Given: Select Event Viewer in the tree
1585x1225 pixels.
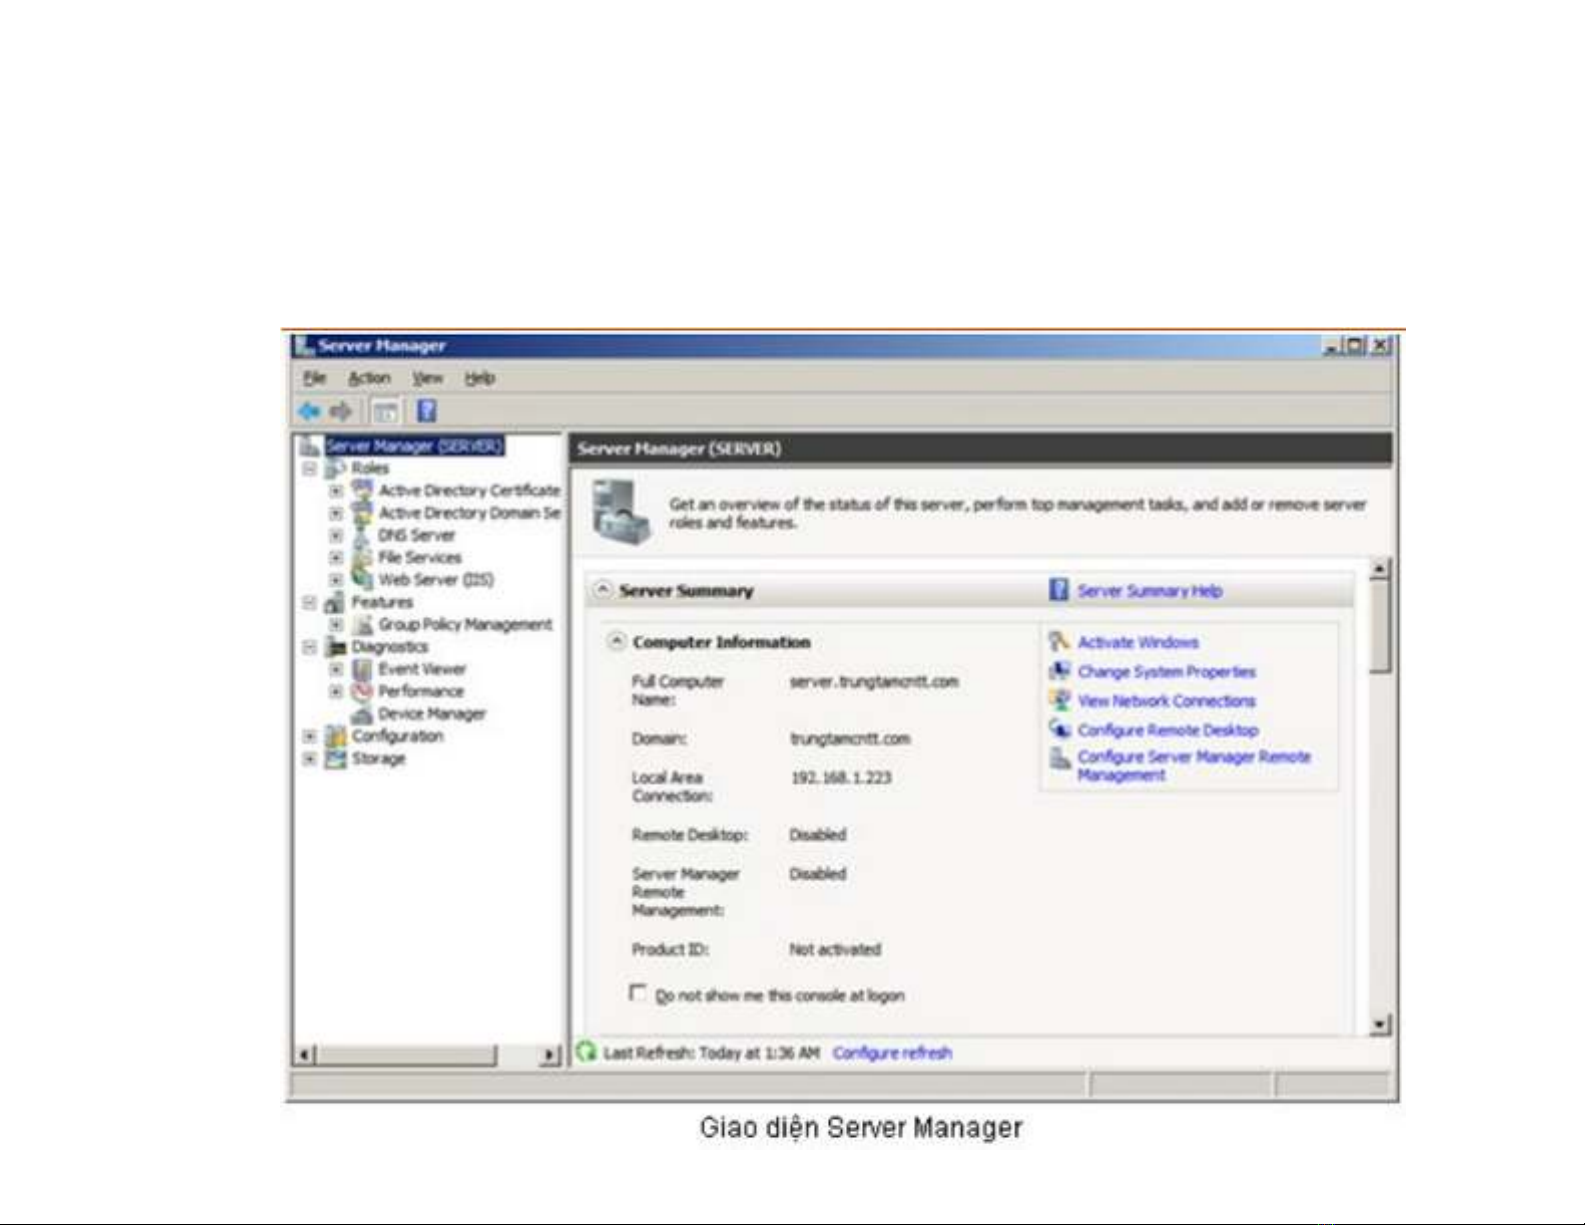Looking at the screenshot, I should coord(422,669).
